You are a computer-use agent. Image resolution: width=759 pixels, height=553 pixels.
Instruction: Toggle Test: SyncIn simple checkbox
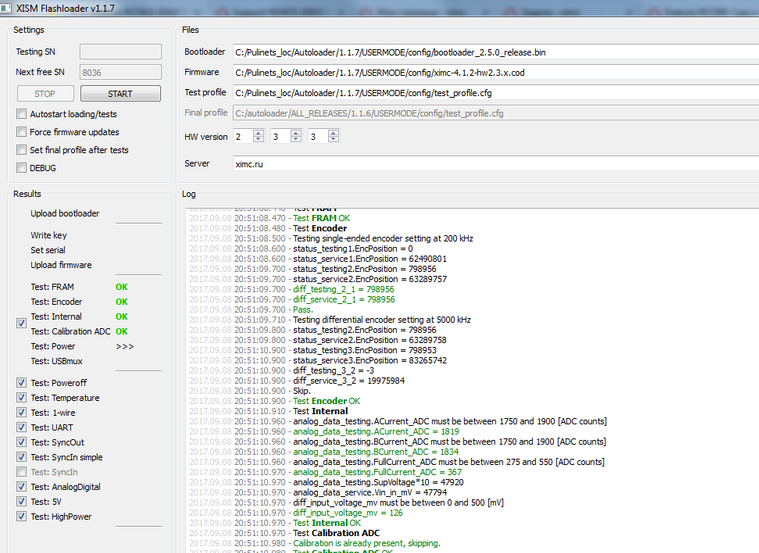pyautogui.click(x=21, y=457)
